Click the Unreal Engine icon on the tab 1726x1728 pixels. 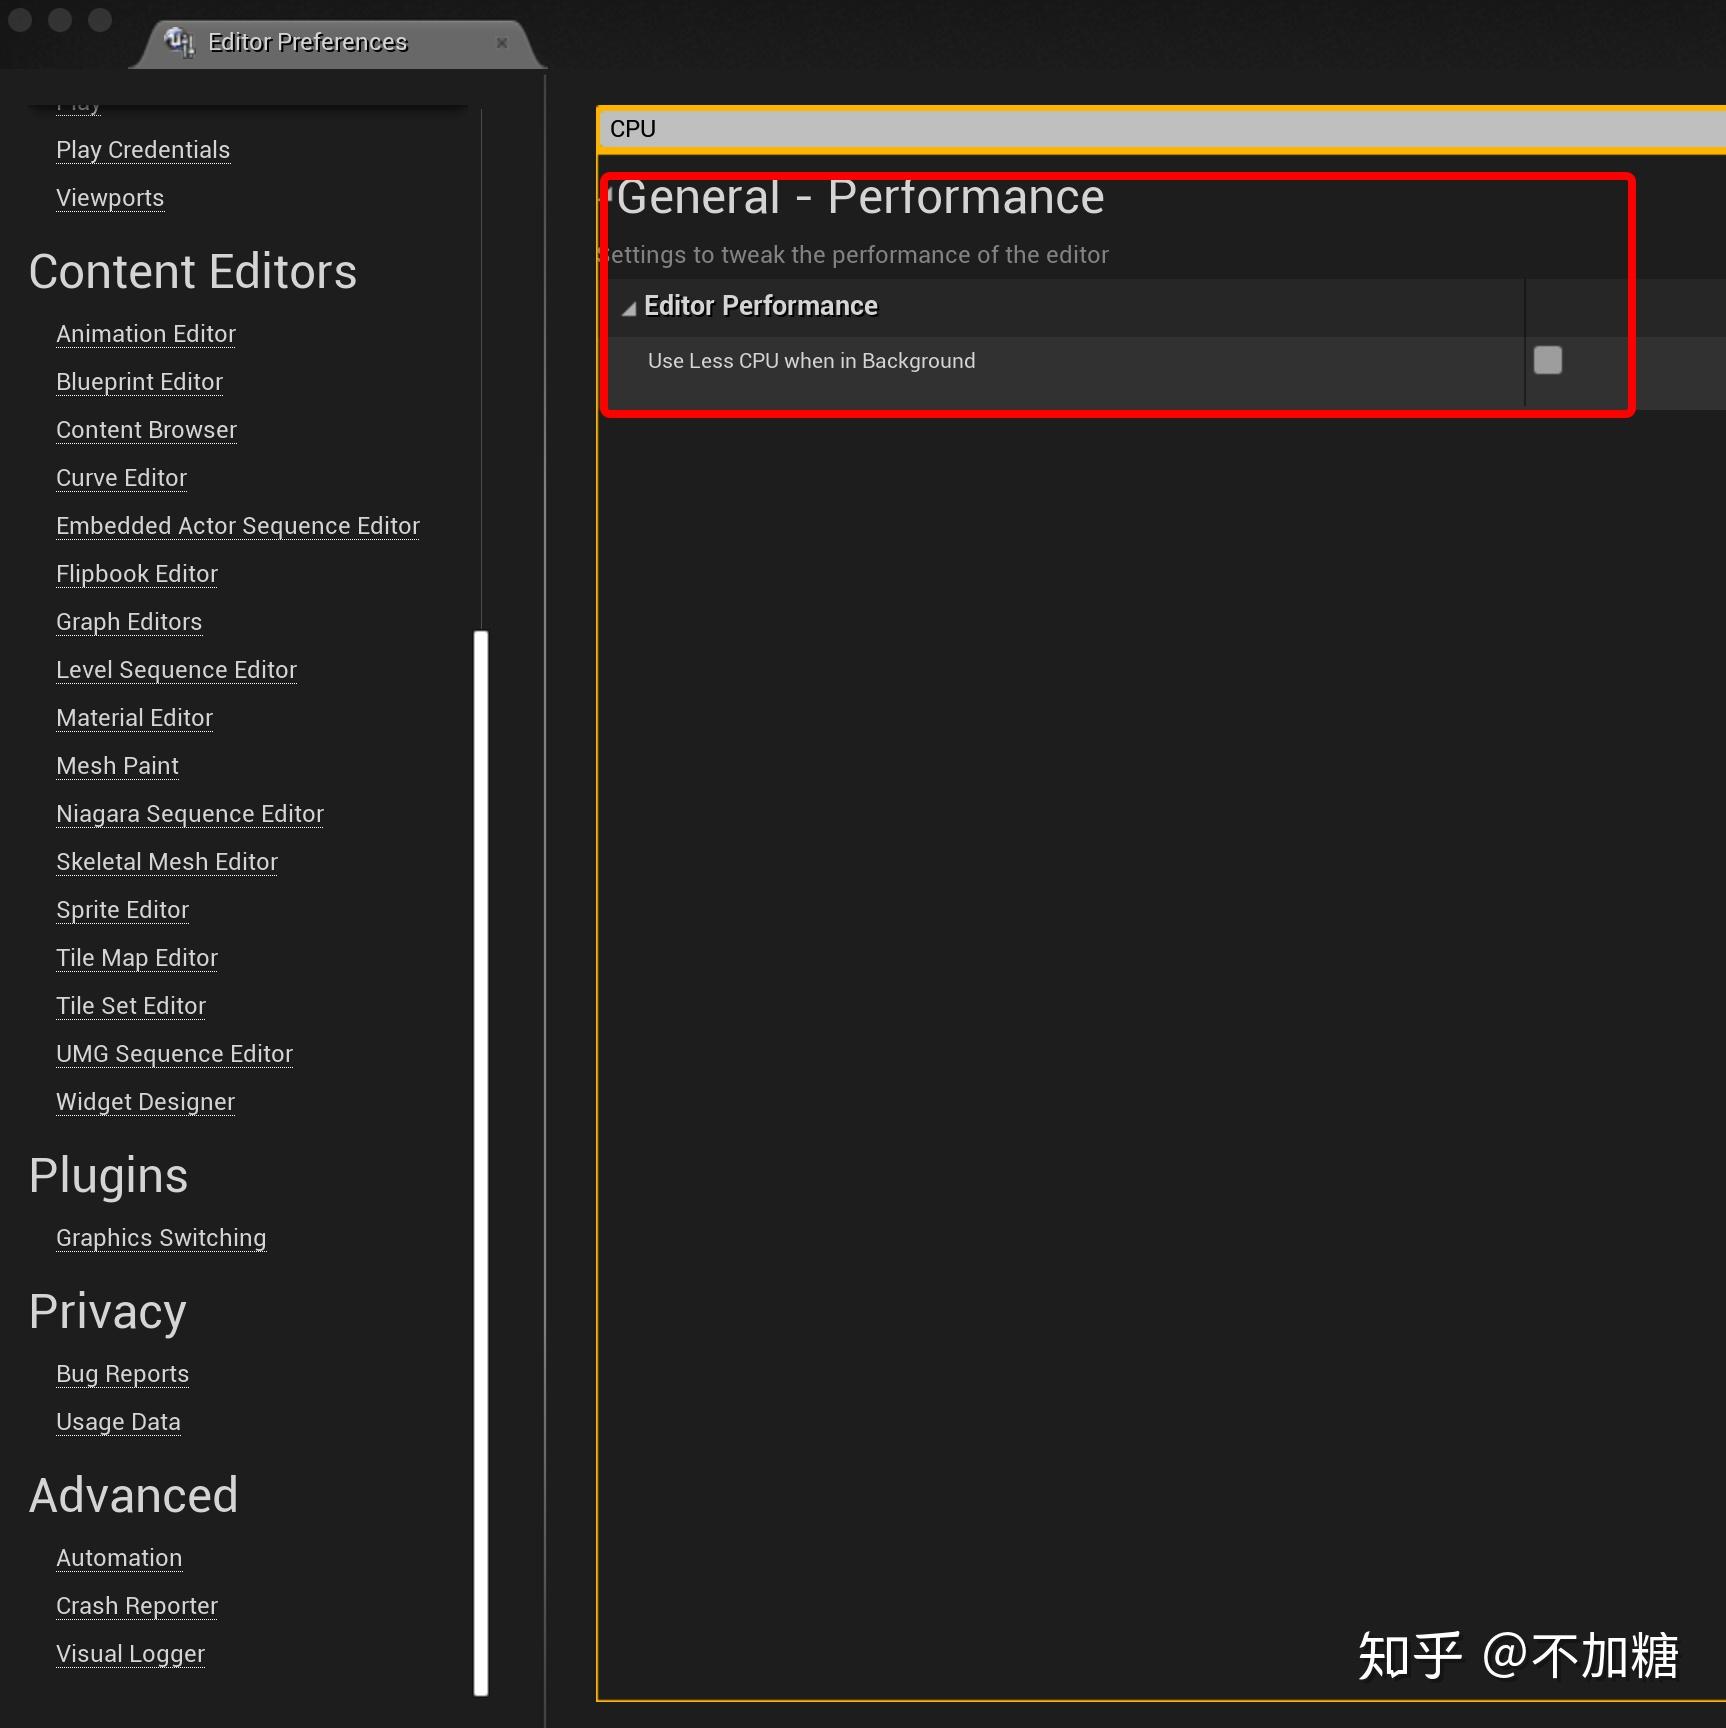pyautogui.click(x=179, y=42)
